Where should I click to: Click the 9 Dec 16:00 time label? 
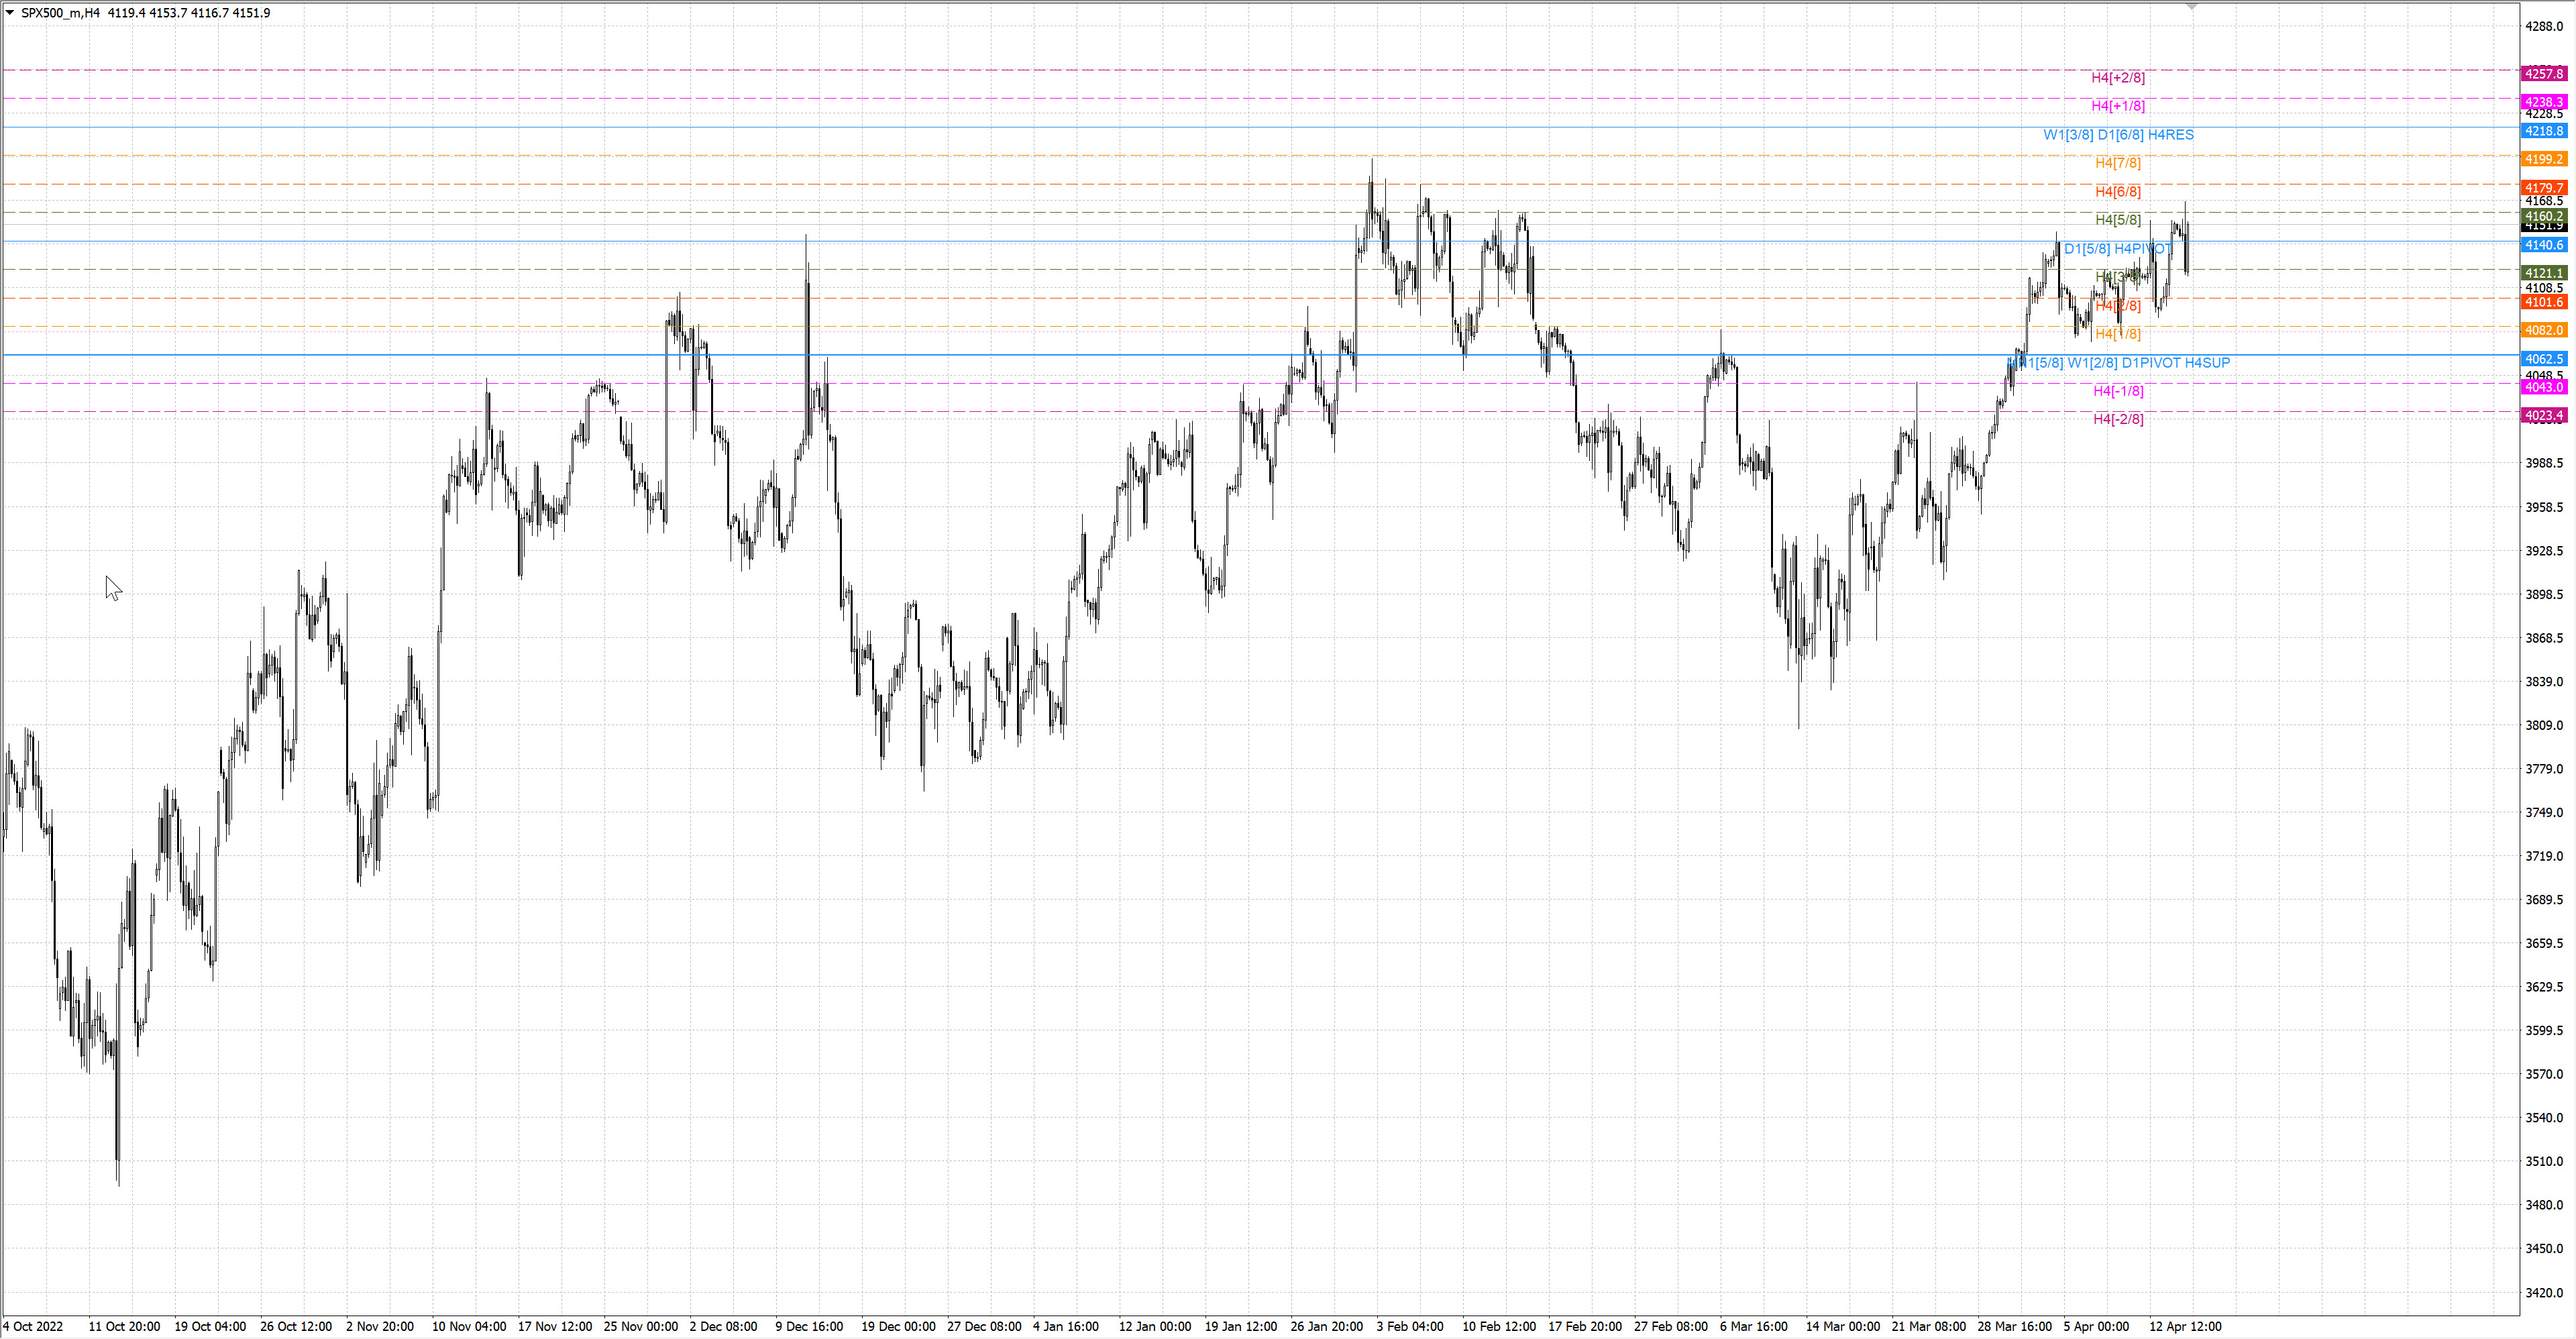pyautogui.click(x=809, y=1327)
